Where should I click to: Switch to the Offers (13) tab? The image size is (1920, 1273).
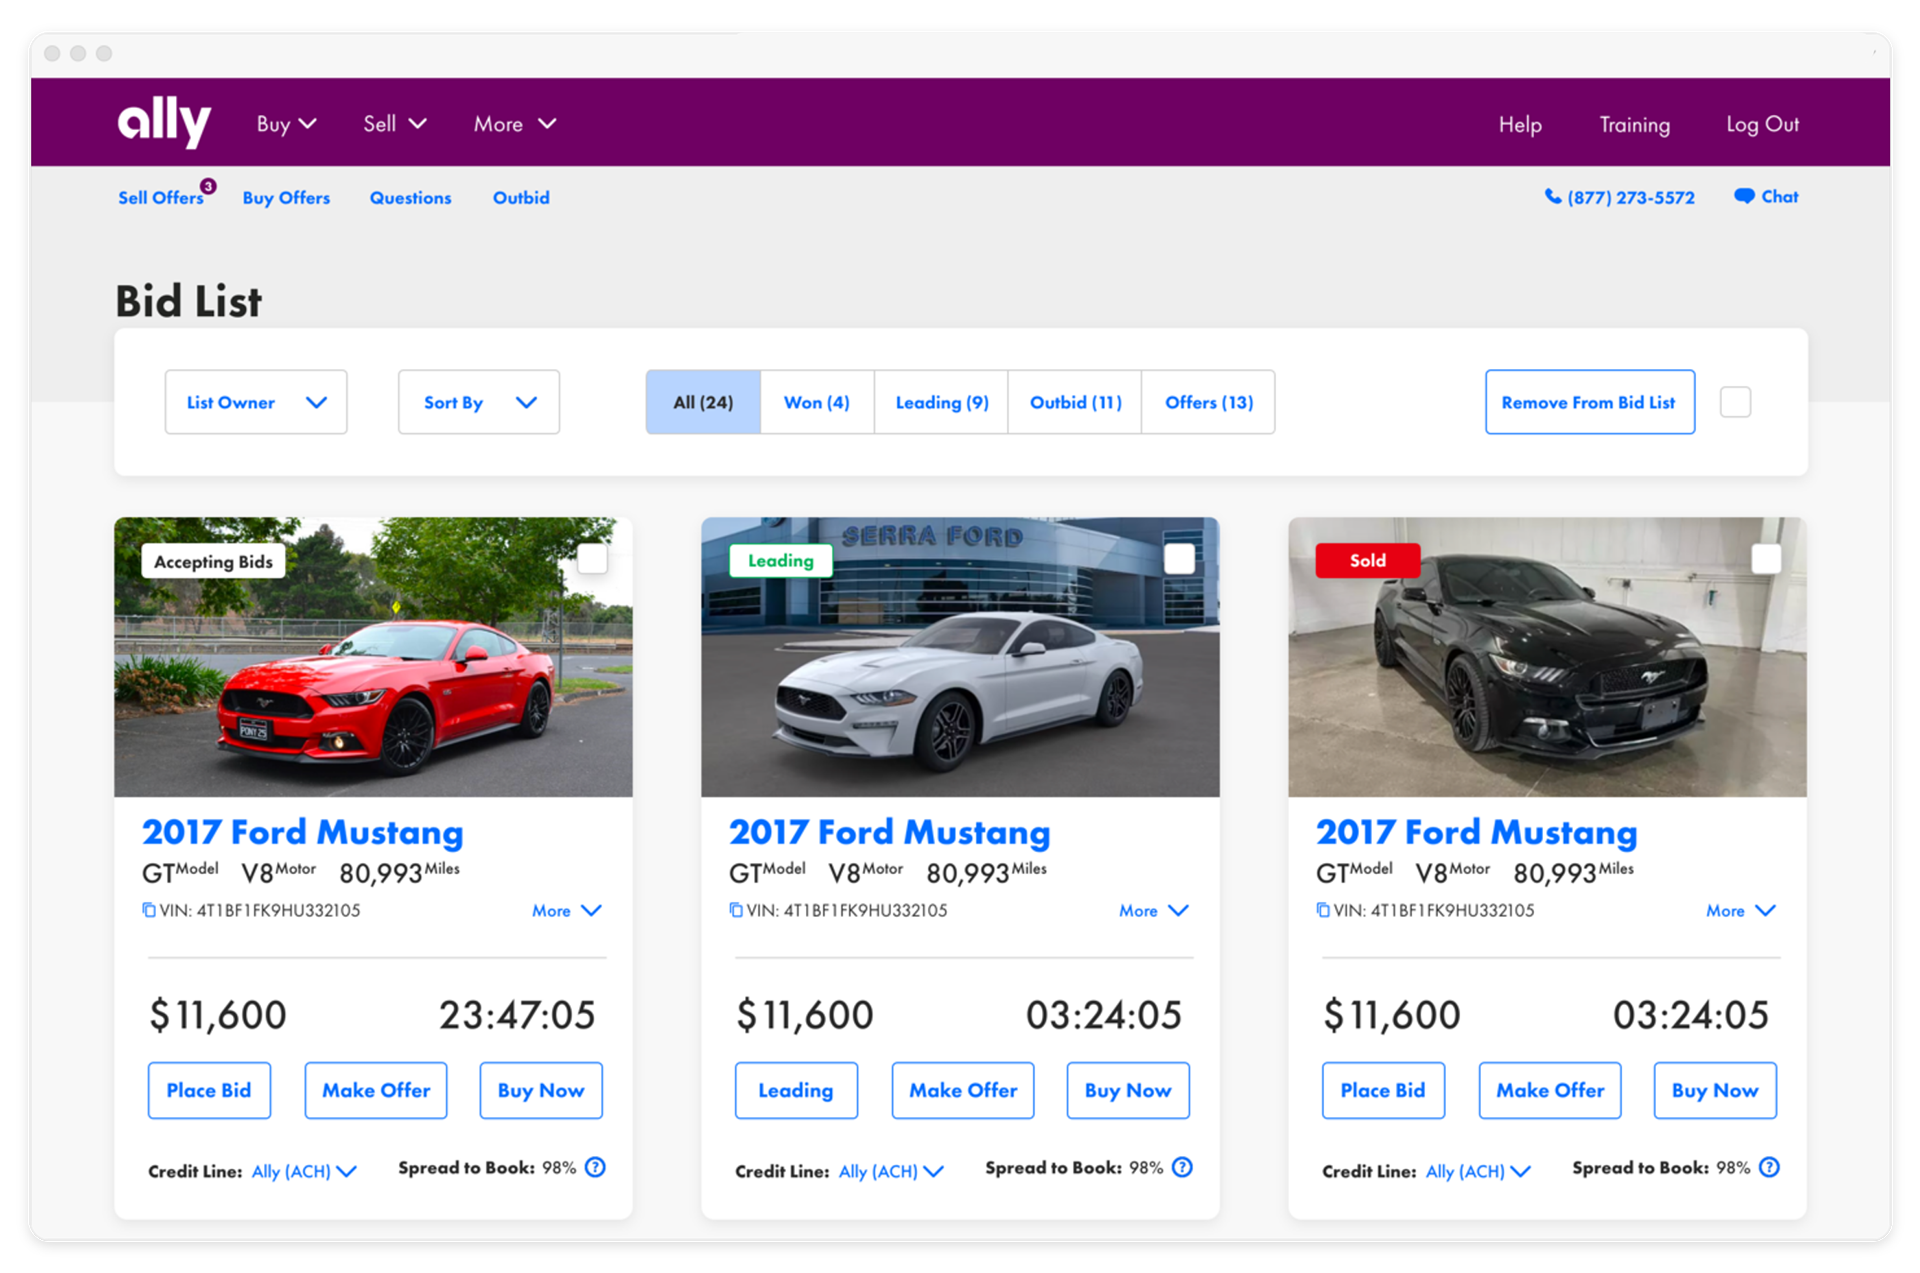tap(1209, 402)
